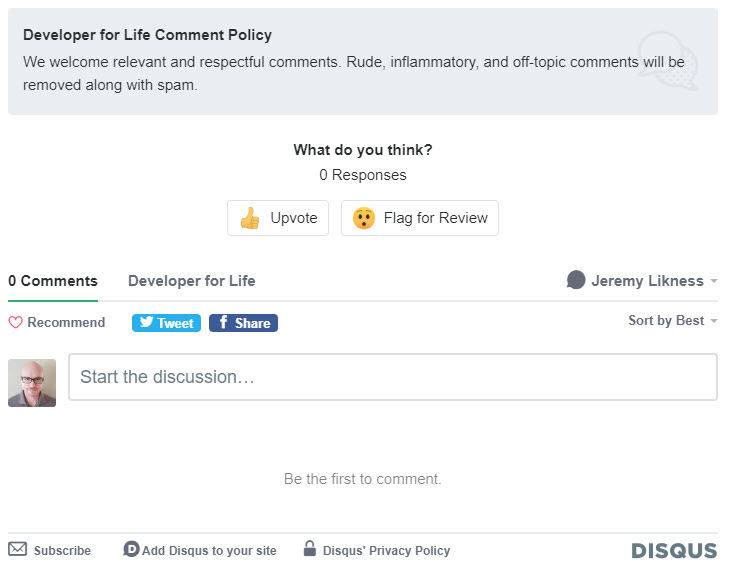
Task: Click the Be the first to comment text
Action: [x=363, y=479]
